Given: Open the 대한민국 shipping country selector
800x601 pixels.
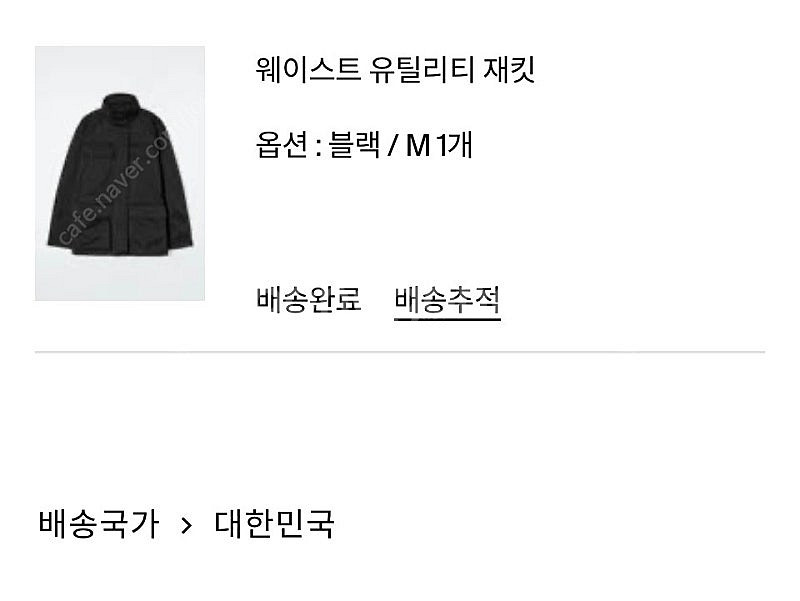Looking at the screenshot, I should [x=274, y=523].
